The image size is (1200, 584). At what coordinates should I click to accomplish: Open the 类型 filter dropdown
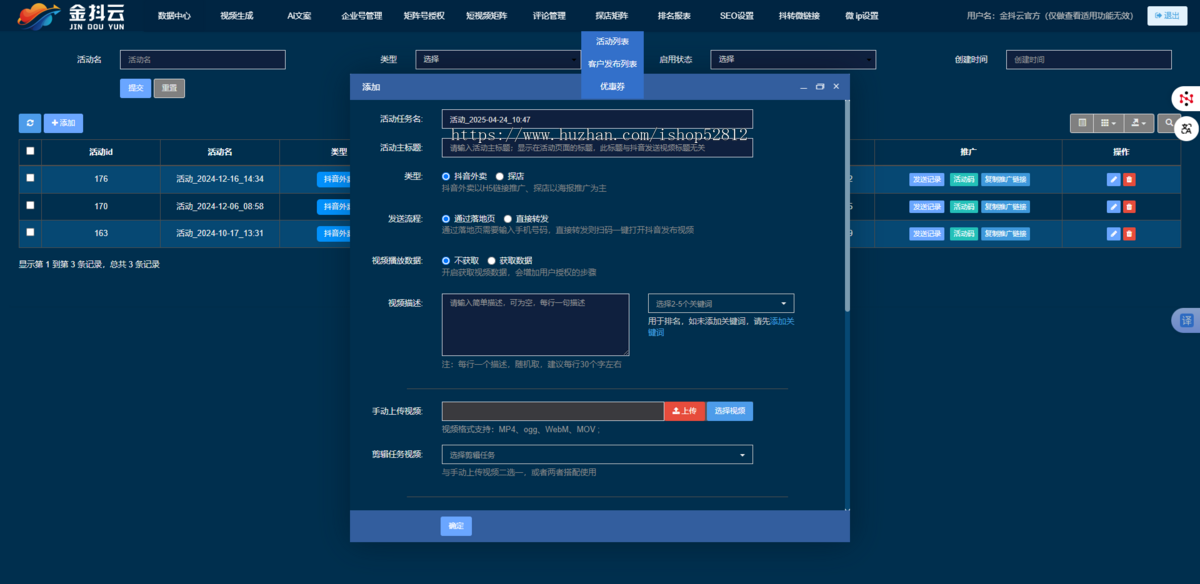pos(498,60)
